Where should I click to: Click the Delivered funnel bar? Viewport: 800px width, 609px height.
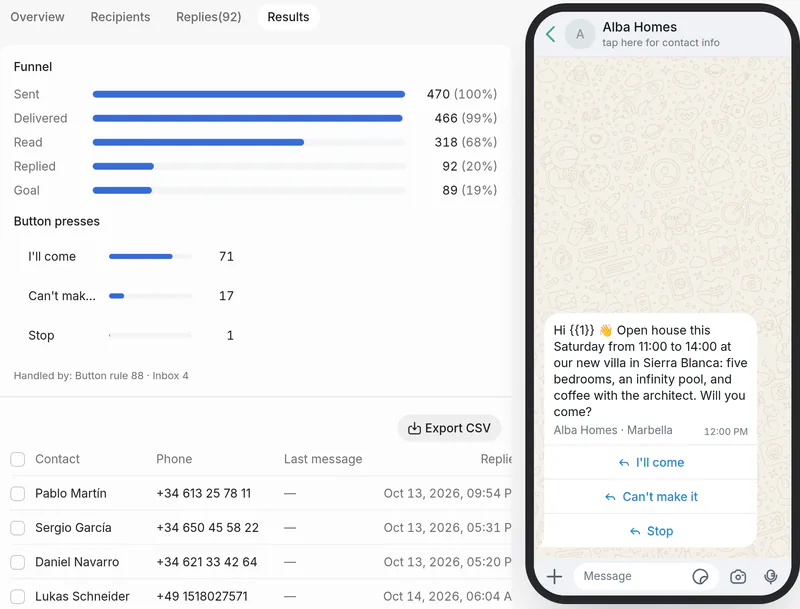(x=248, y=118)
